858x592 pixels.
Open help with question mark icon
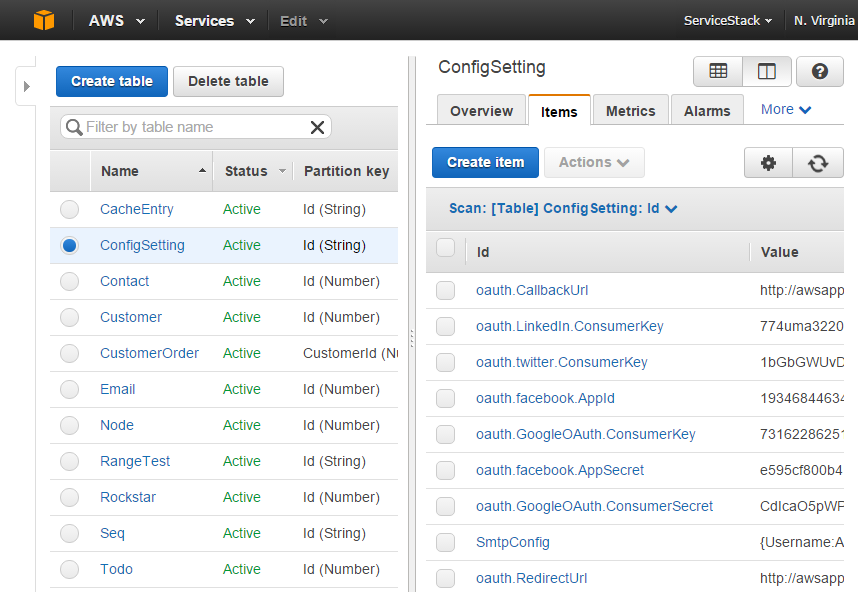820,71
